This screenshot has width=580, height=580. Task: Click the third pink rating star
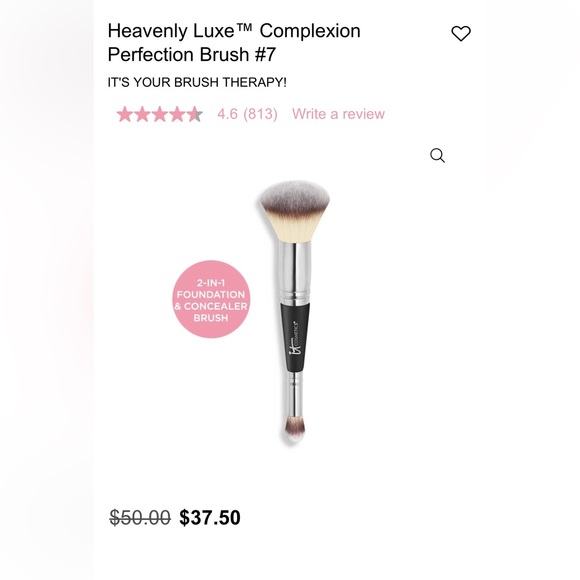click(160, 114)
